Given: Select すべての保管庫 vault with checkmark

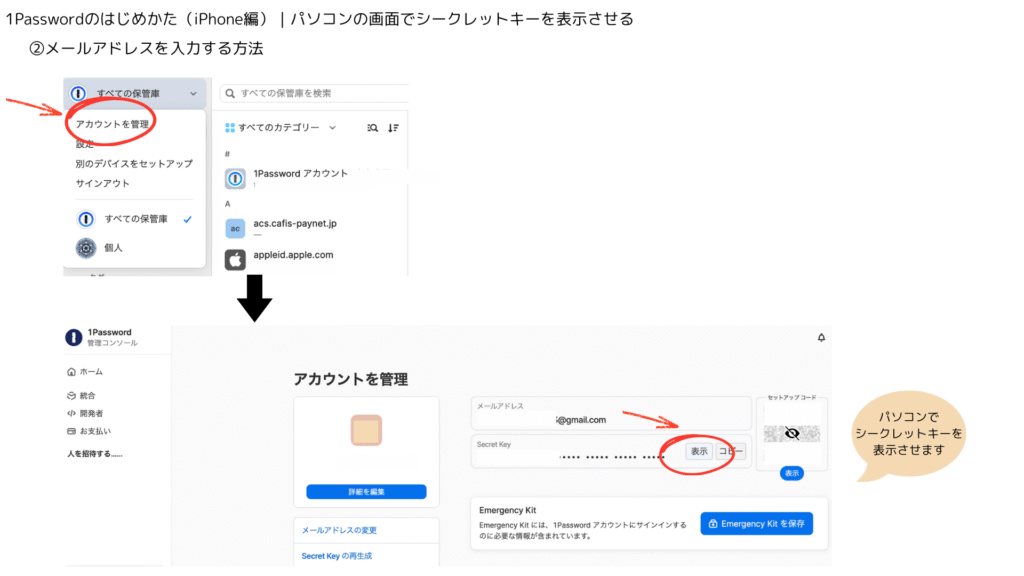Looking at the screenshot, I should (x=135, y=219).
